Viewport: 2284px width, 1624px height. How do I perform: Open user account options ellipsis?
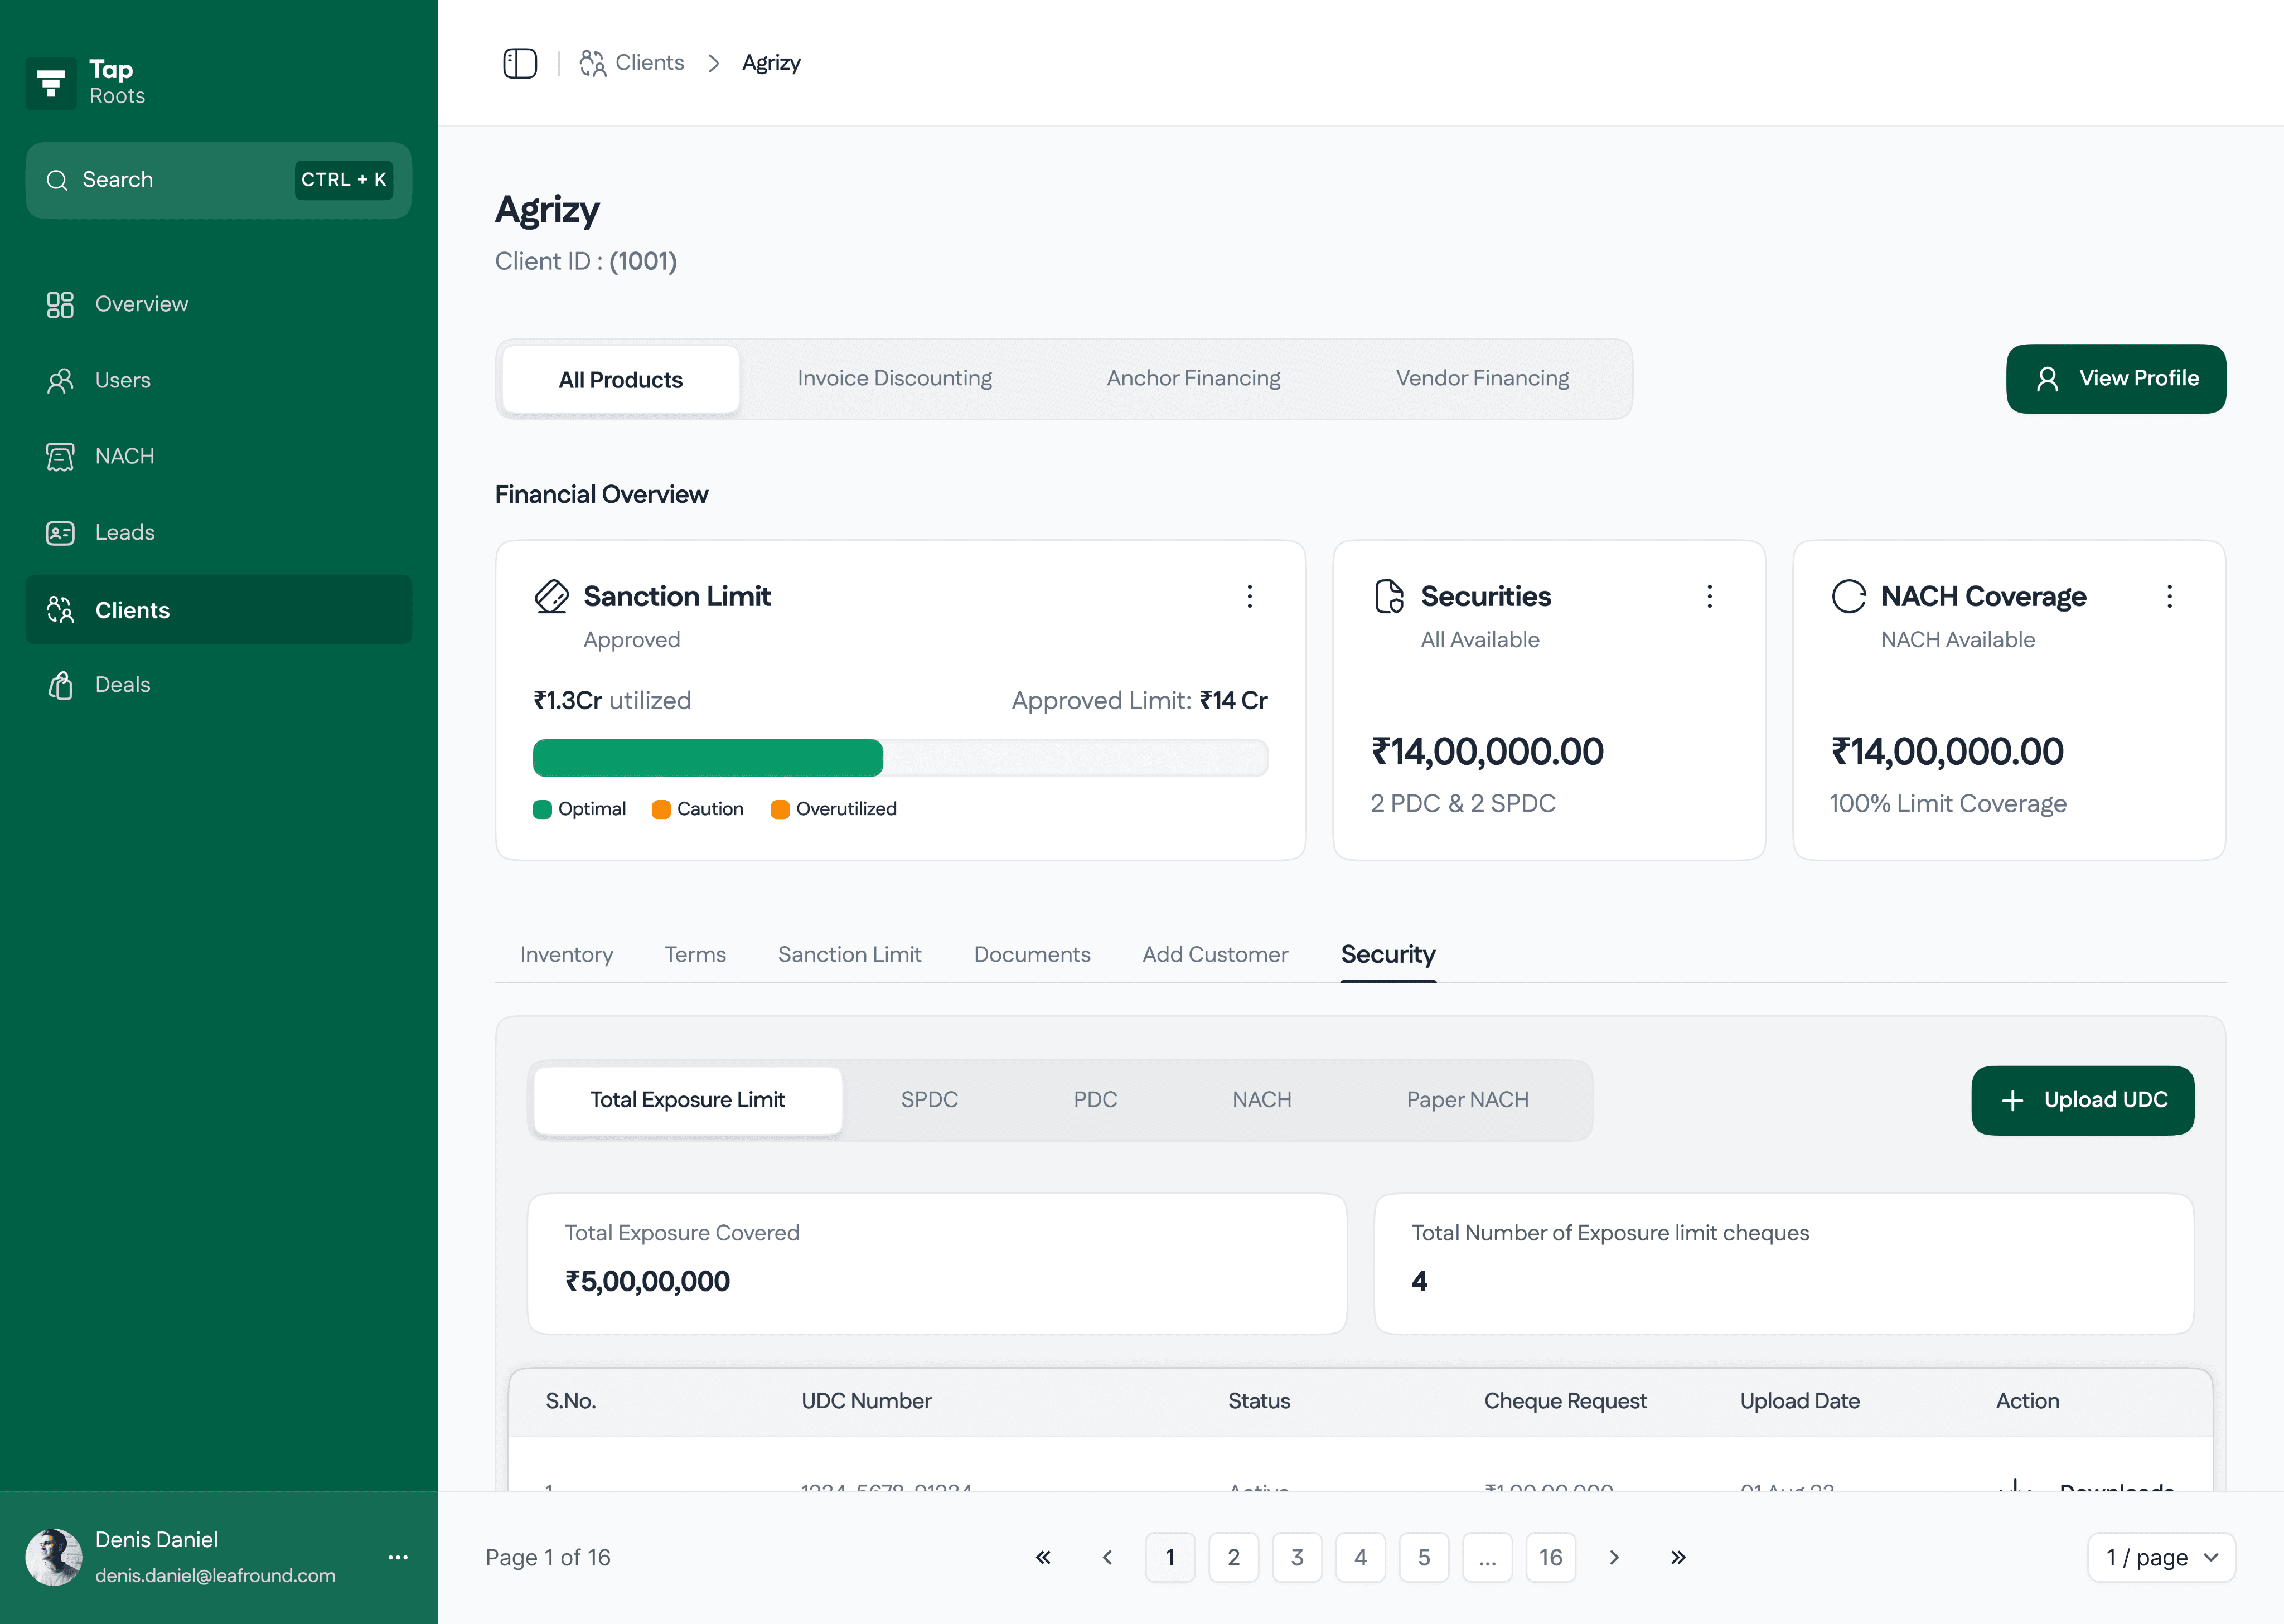click(398, 1557)
